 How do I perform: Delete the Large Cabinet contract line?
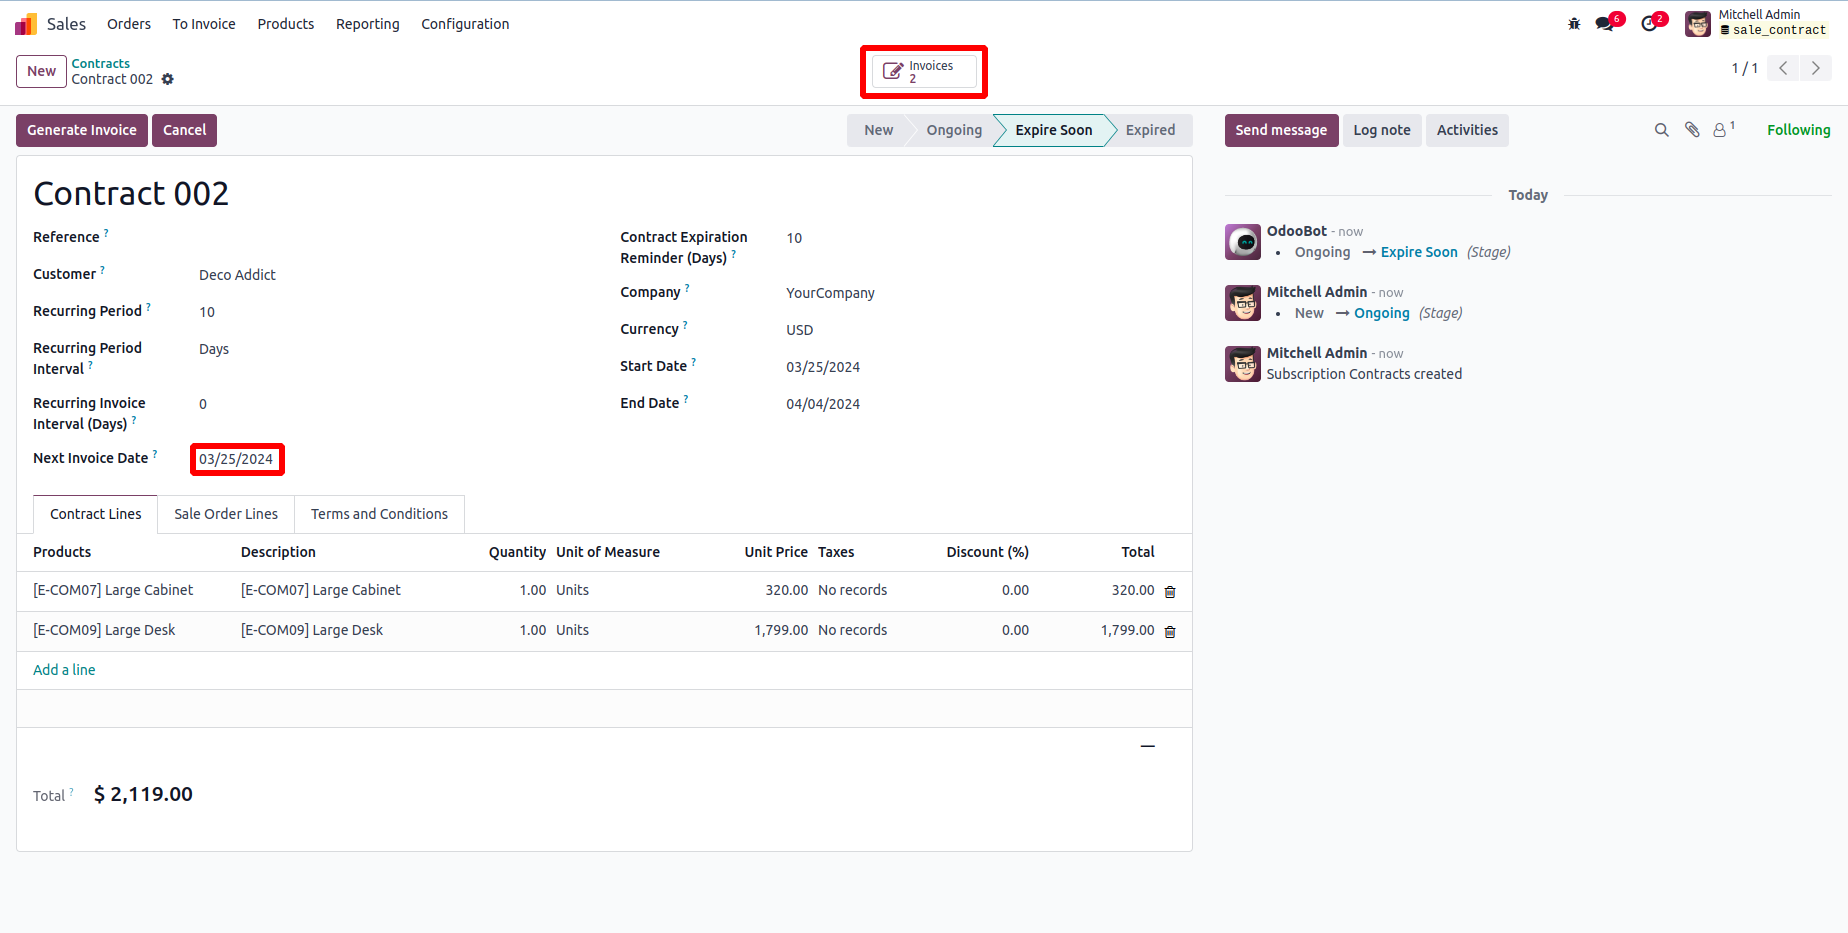pos(1170,592)
